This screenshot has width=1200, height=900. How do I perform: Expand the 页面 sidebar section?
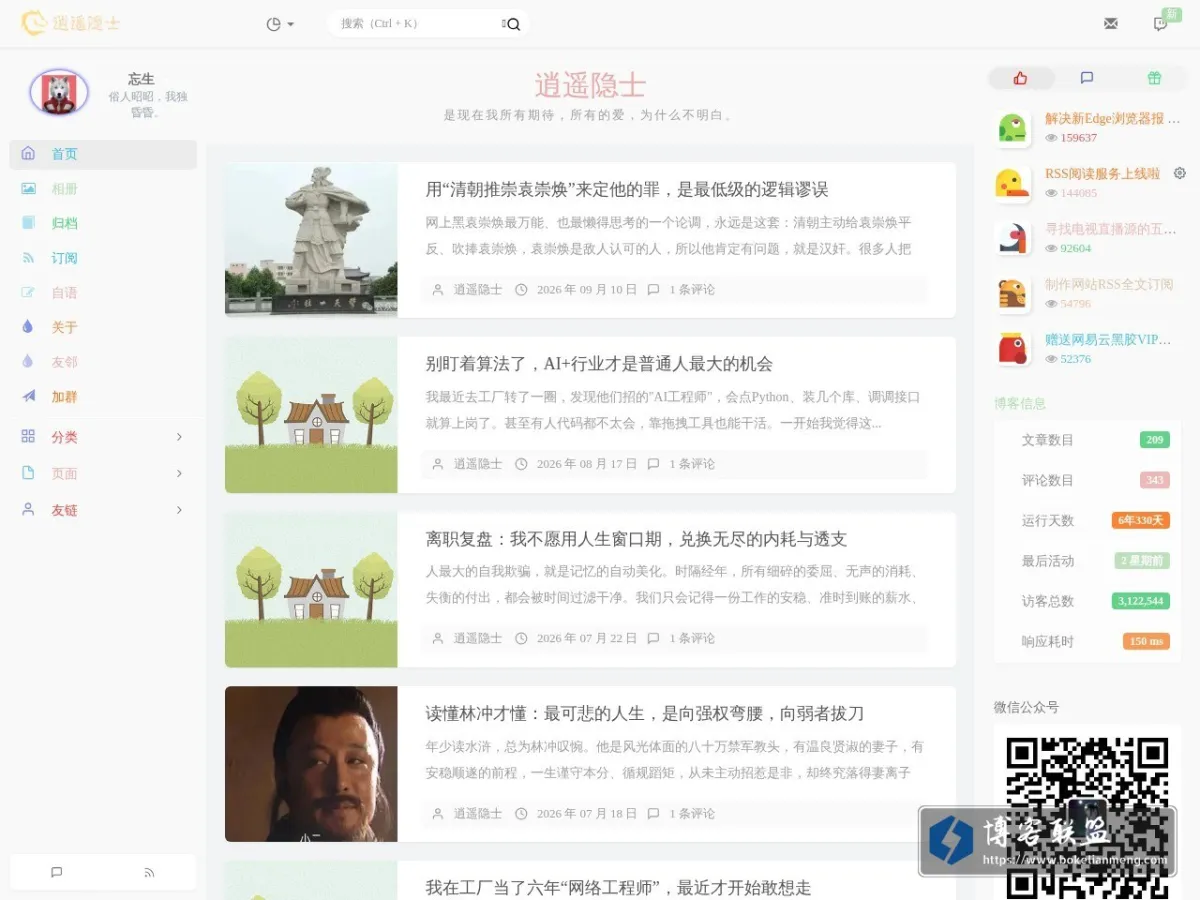click(103, 473)
